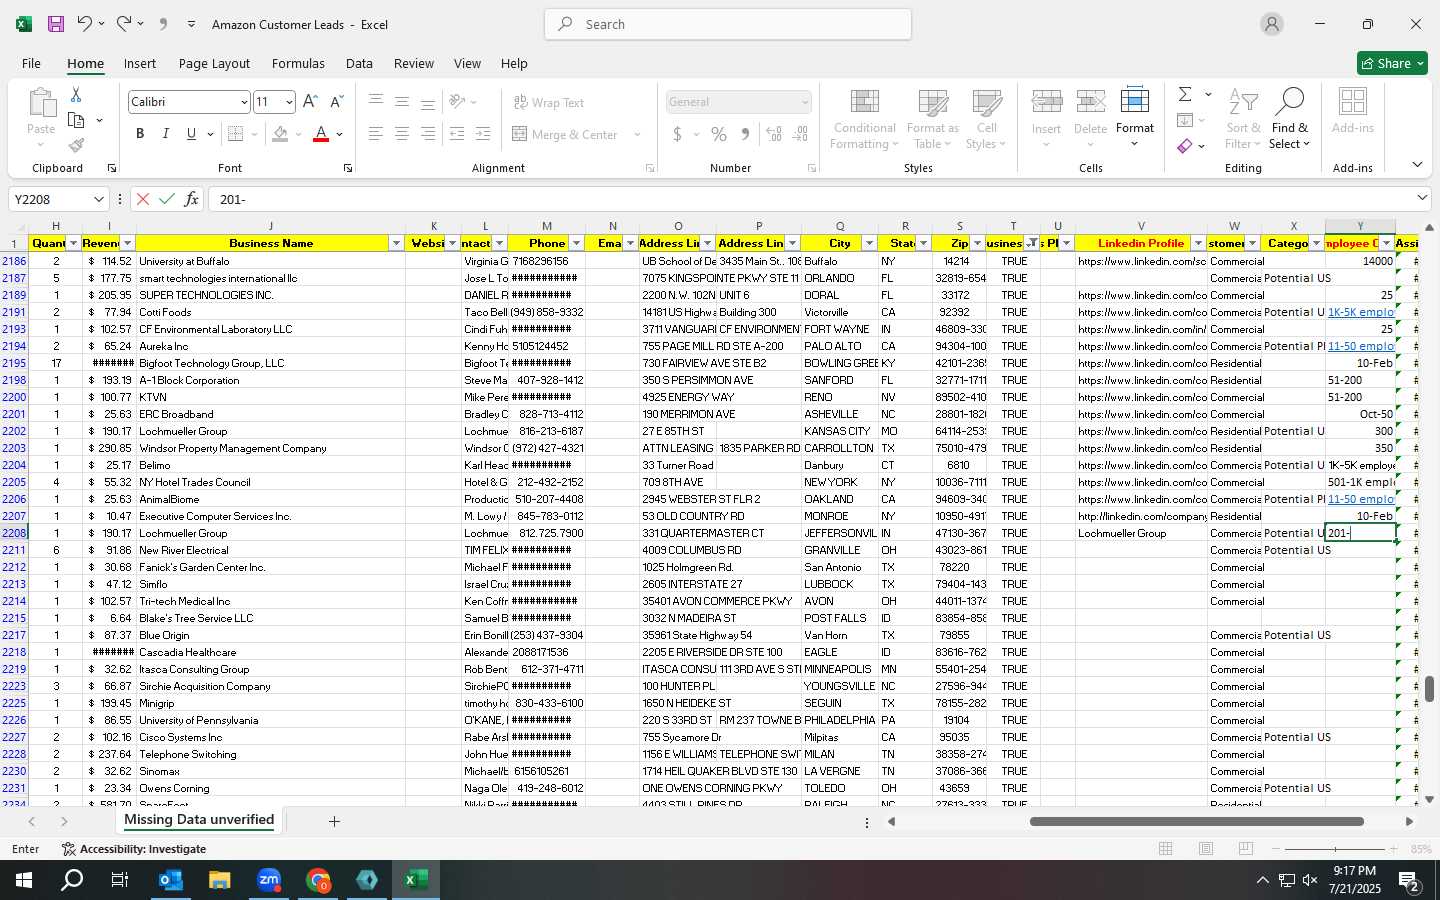The image size is (1440, 900).
Task: Click the Accounting dollar format icon
Action: [677, 134]
